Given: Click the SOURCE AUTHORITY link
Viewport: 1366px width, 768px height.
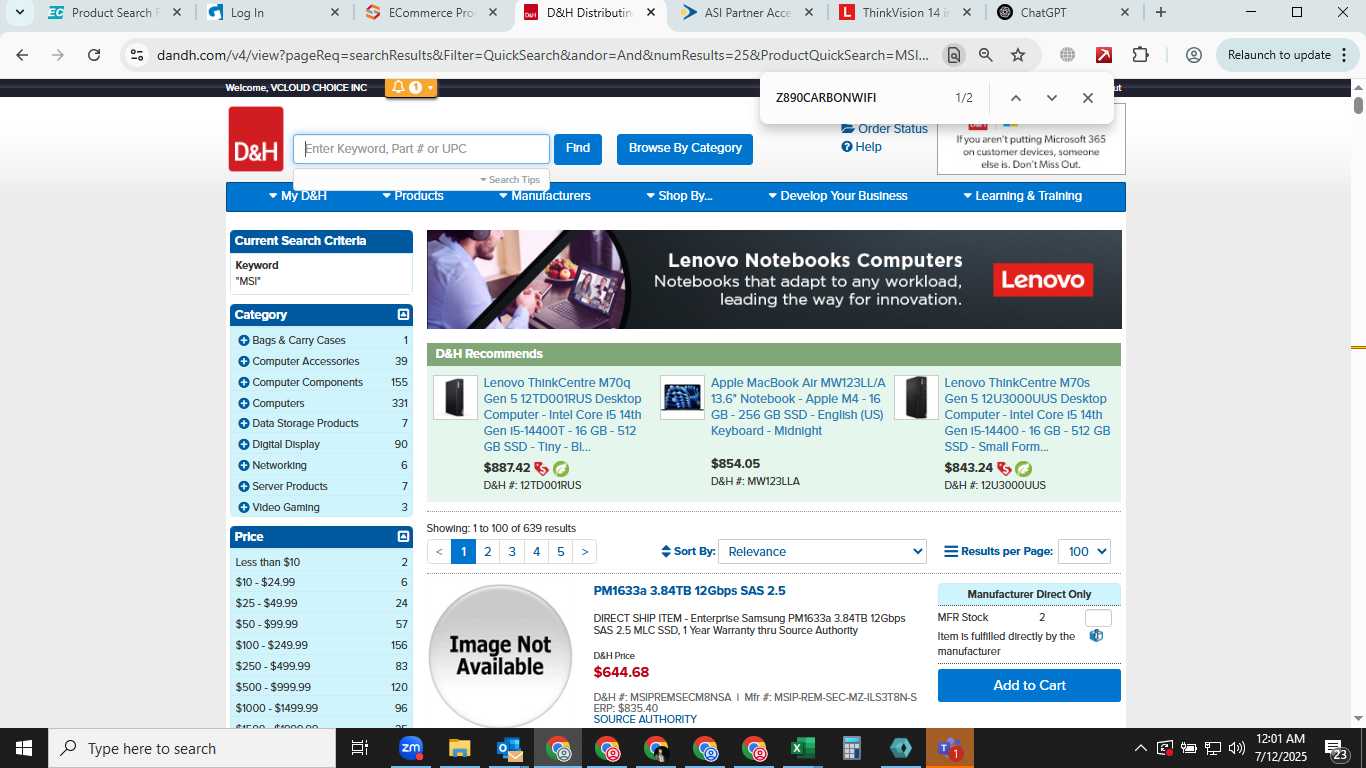Looking at the screenshot, I should click(645, 720).
